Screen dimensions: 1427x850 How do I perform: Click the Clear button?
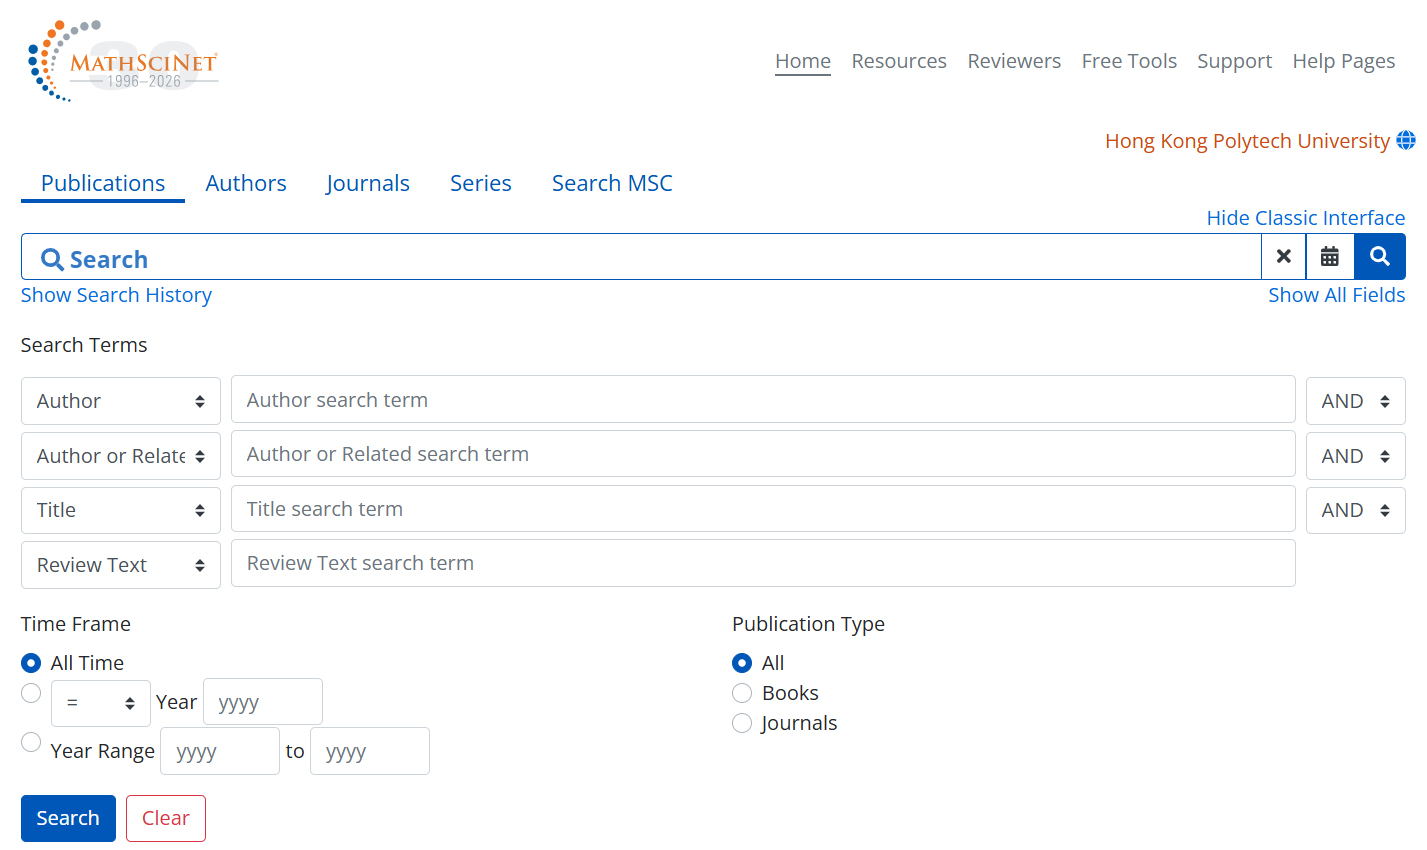click(x=165, y=818)
